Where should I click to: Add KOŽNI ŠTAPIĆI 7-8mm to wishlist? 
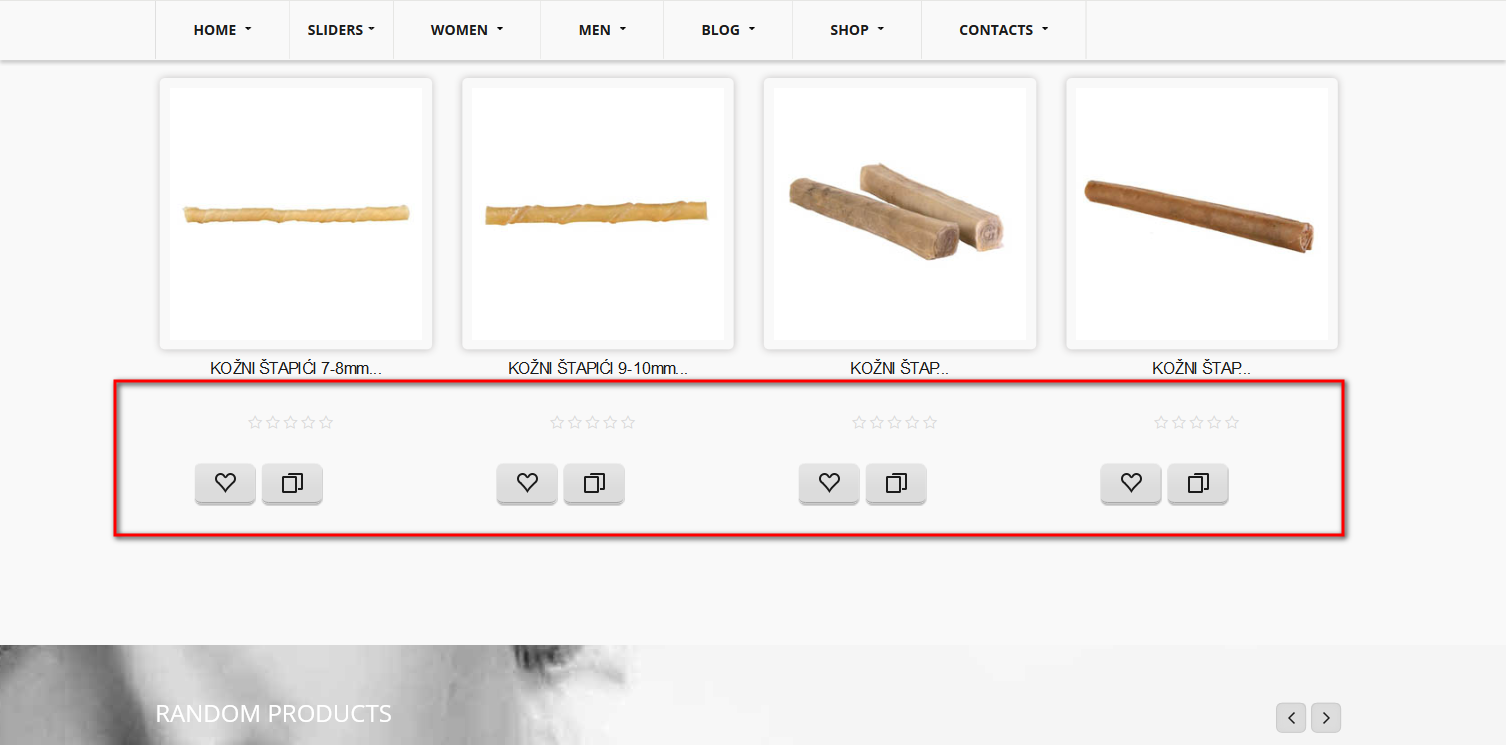[x=225, y=483]
